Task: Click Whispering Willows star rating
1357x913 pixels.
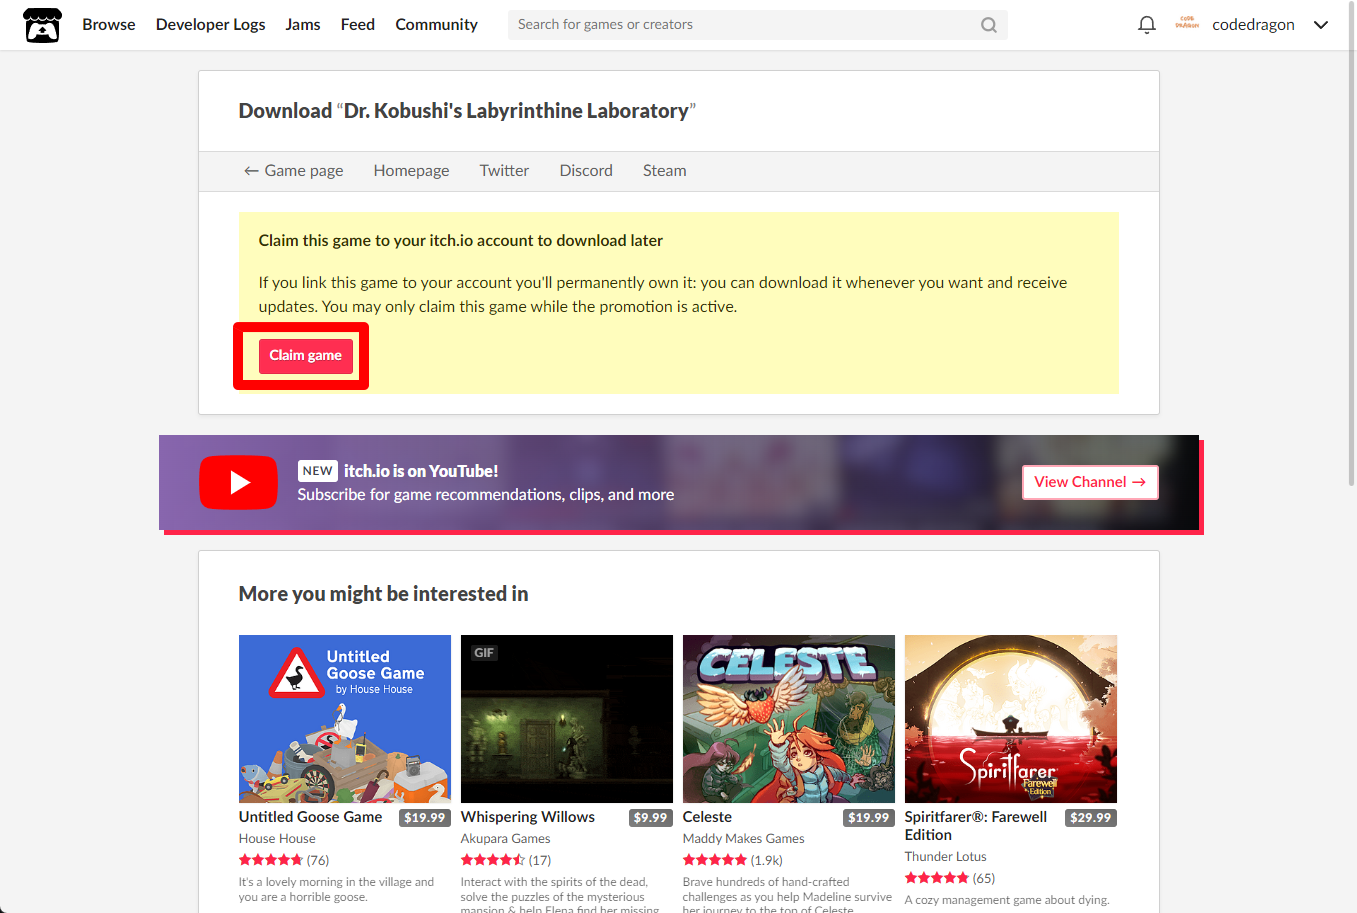Action: coord(493,860)
